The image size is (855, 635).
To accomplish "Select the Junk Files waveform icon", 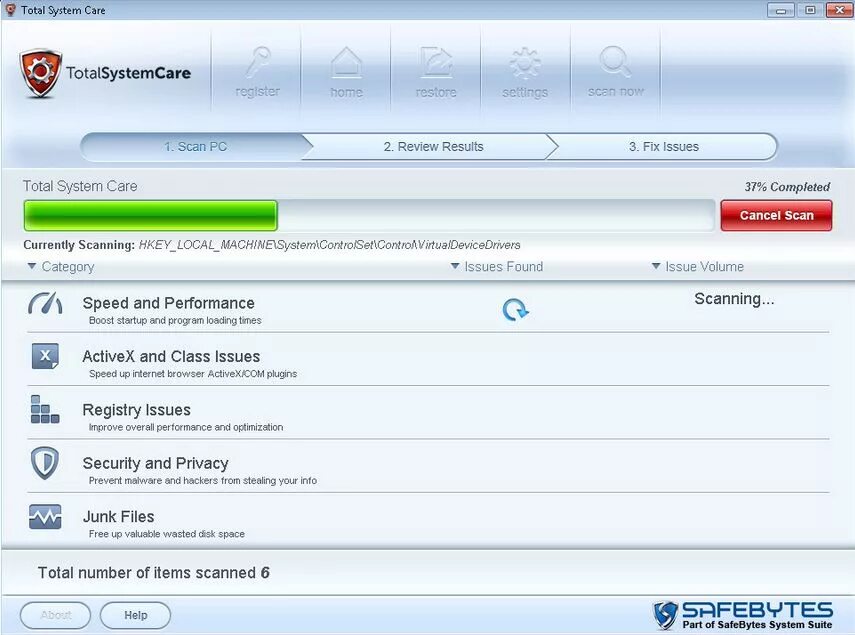I will tap(44, 517).
